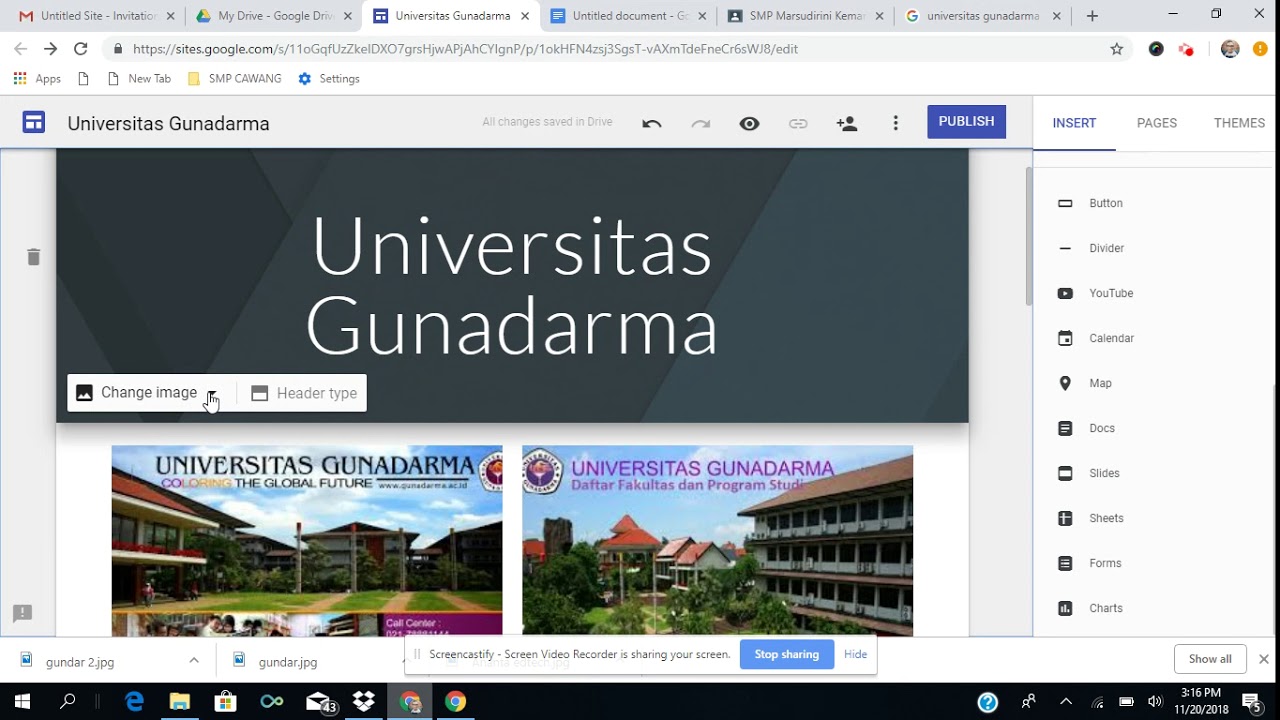1280x720 pixels.
Task: Open Dropbox from the taskbar
Action: [364, 701]
